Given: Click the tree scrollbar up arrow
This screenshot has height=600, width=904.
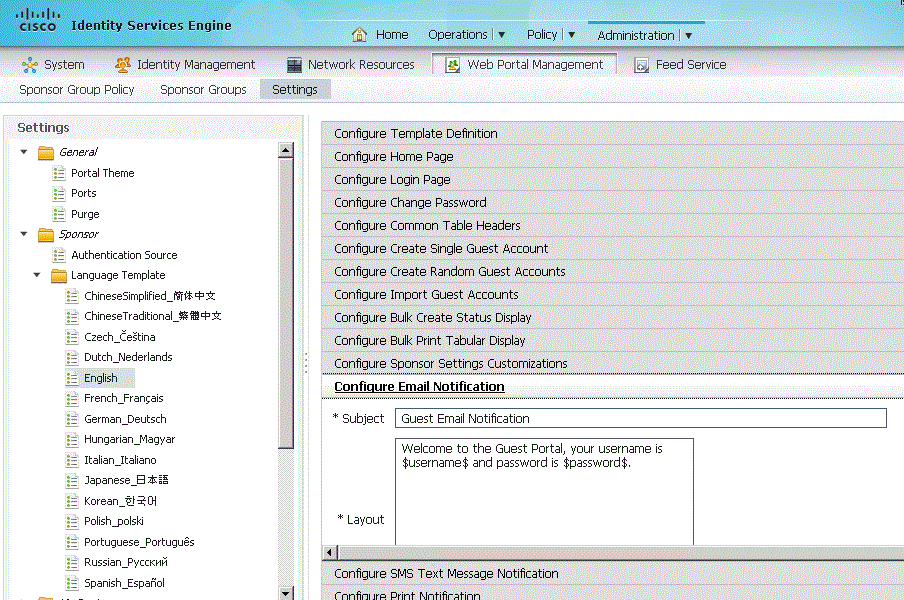Looking at the screenshot, I should (x=285, y=150).
